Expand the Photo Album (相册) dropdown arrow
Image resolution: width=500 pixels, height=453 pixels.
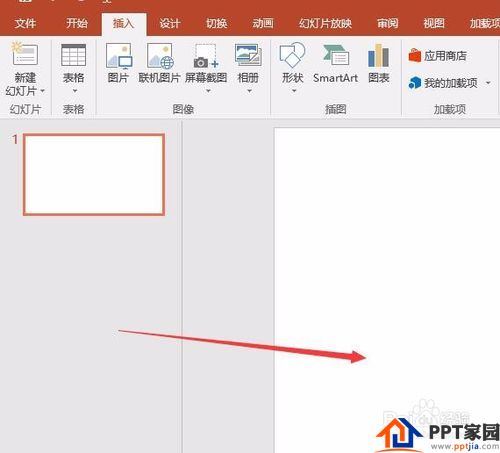tap(249, 91)
